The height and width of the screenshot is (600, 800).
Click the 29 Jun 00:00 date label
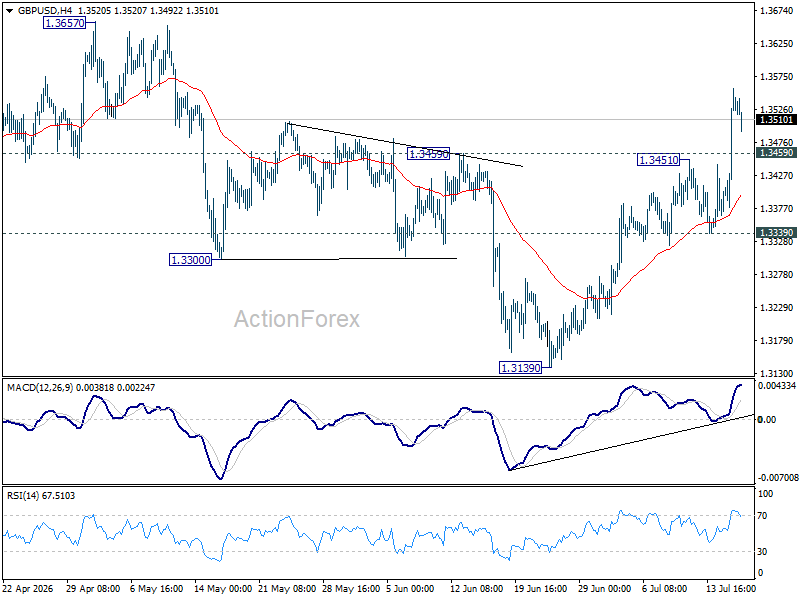coord(605,588)
